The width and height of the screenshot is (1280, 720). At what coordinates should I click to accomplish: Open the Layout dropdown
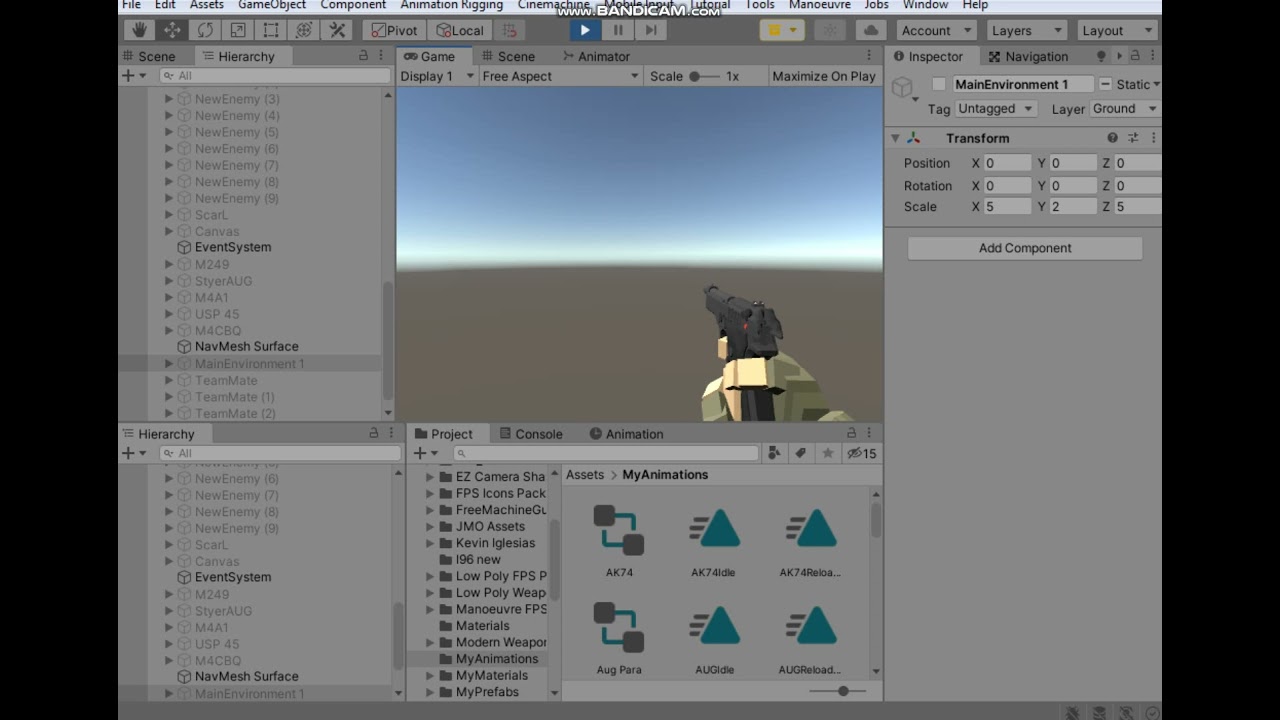coord(1117,30)
